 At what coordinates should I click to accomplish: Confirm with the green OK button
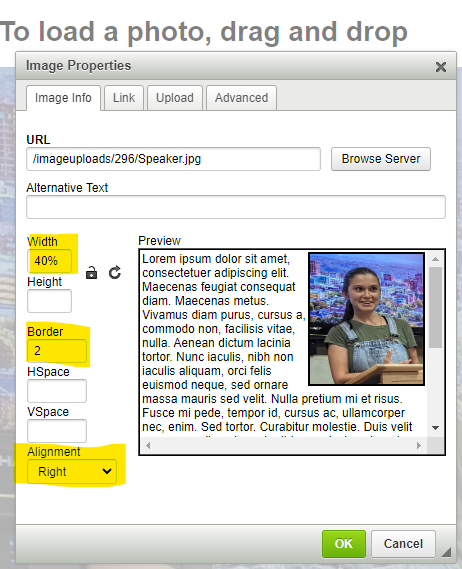(x=344, y=544)
